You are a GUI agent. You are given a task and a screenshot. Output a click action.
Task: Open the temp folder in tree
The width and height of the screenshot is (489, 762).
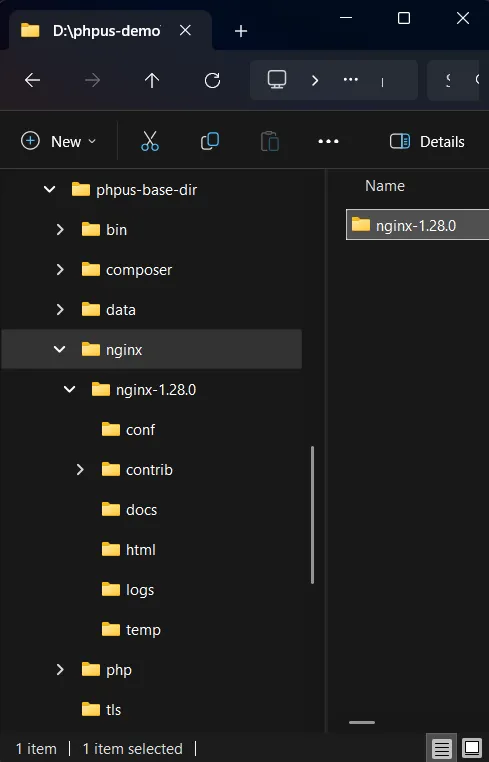pyautogui.click(x=143, y=630)
